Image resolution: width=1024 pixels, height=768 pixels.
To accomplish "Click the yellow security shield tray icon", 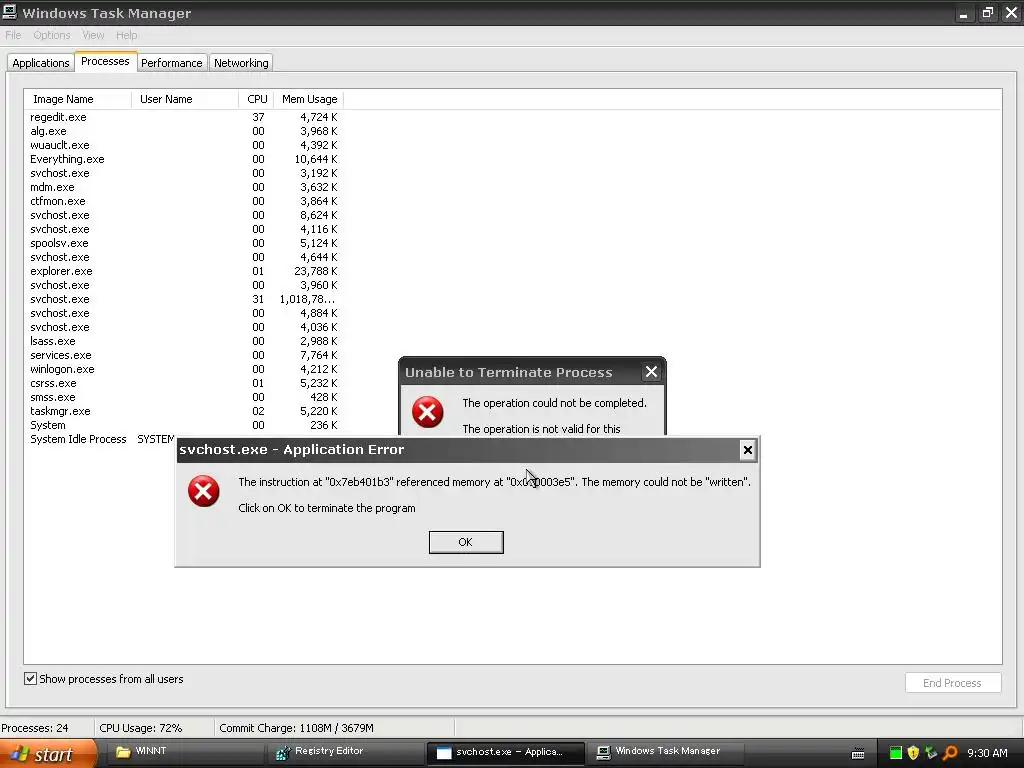I will tap(913, 753).
